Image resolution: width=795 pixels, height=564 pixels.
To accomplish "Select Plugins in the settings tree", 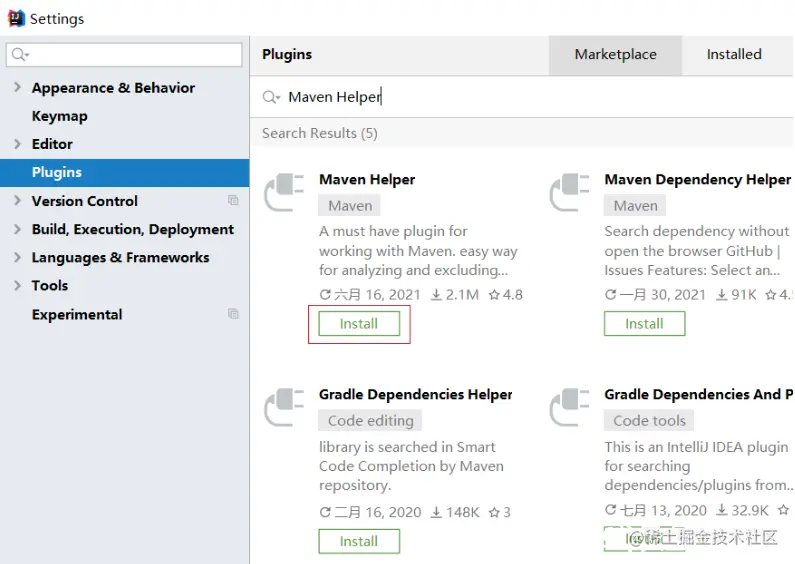I will pos(125,172).
